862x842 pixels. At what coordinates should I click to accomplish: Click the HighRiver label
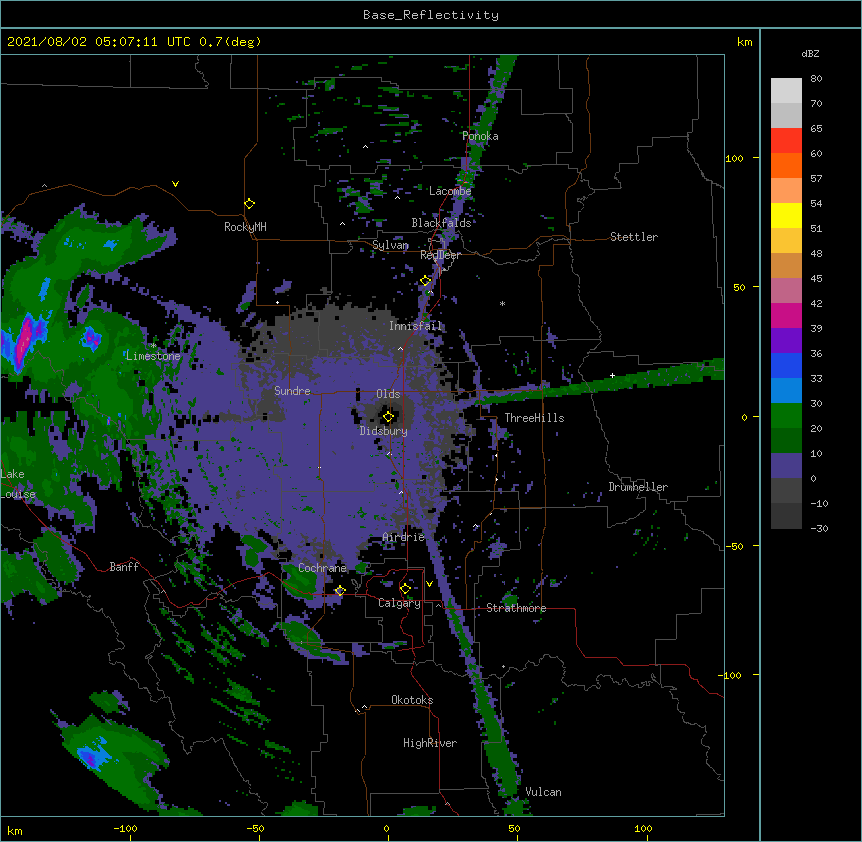[x=430, y=743]
